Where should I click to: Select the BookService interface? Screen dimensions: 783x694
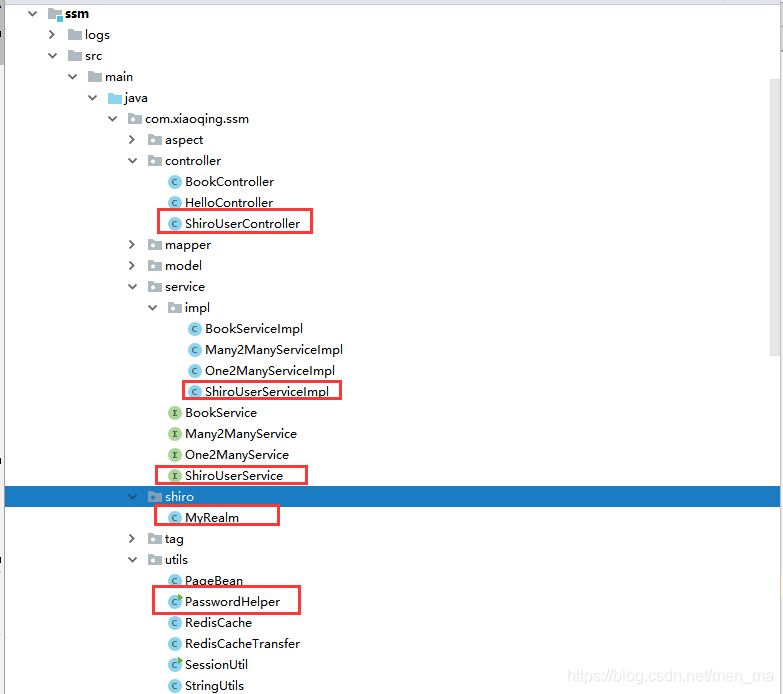[x=221, y=412]
